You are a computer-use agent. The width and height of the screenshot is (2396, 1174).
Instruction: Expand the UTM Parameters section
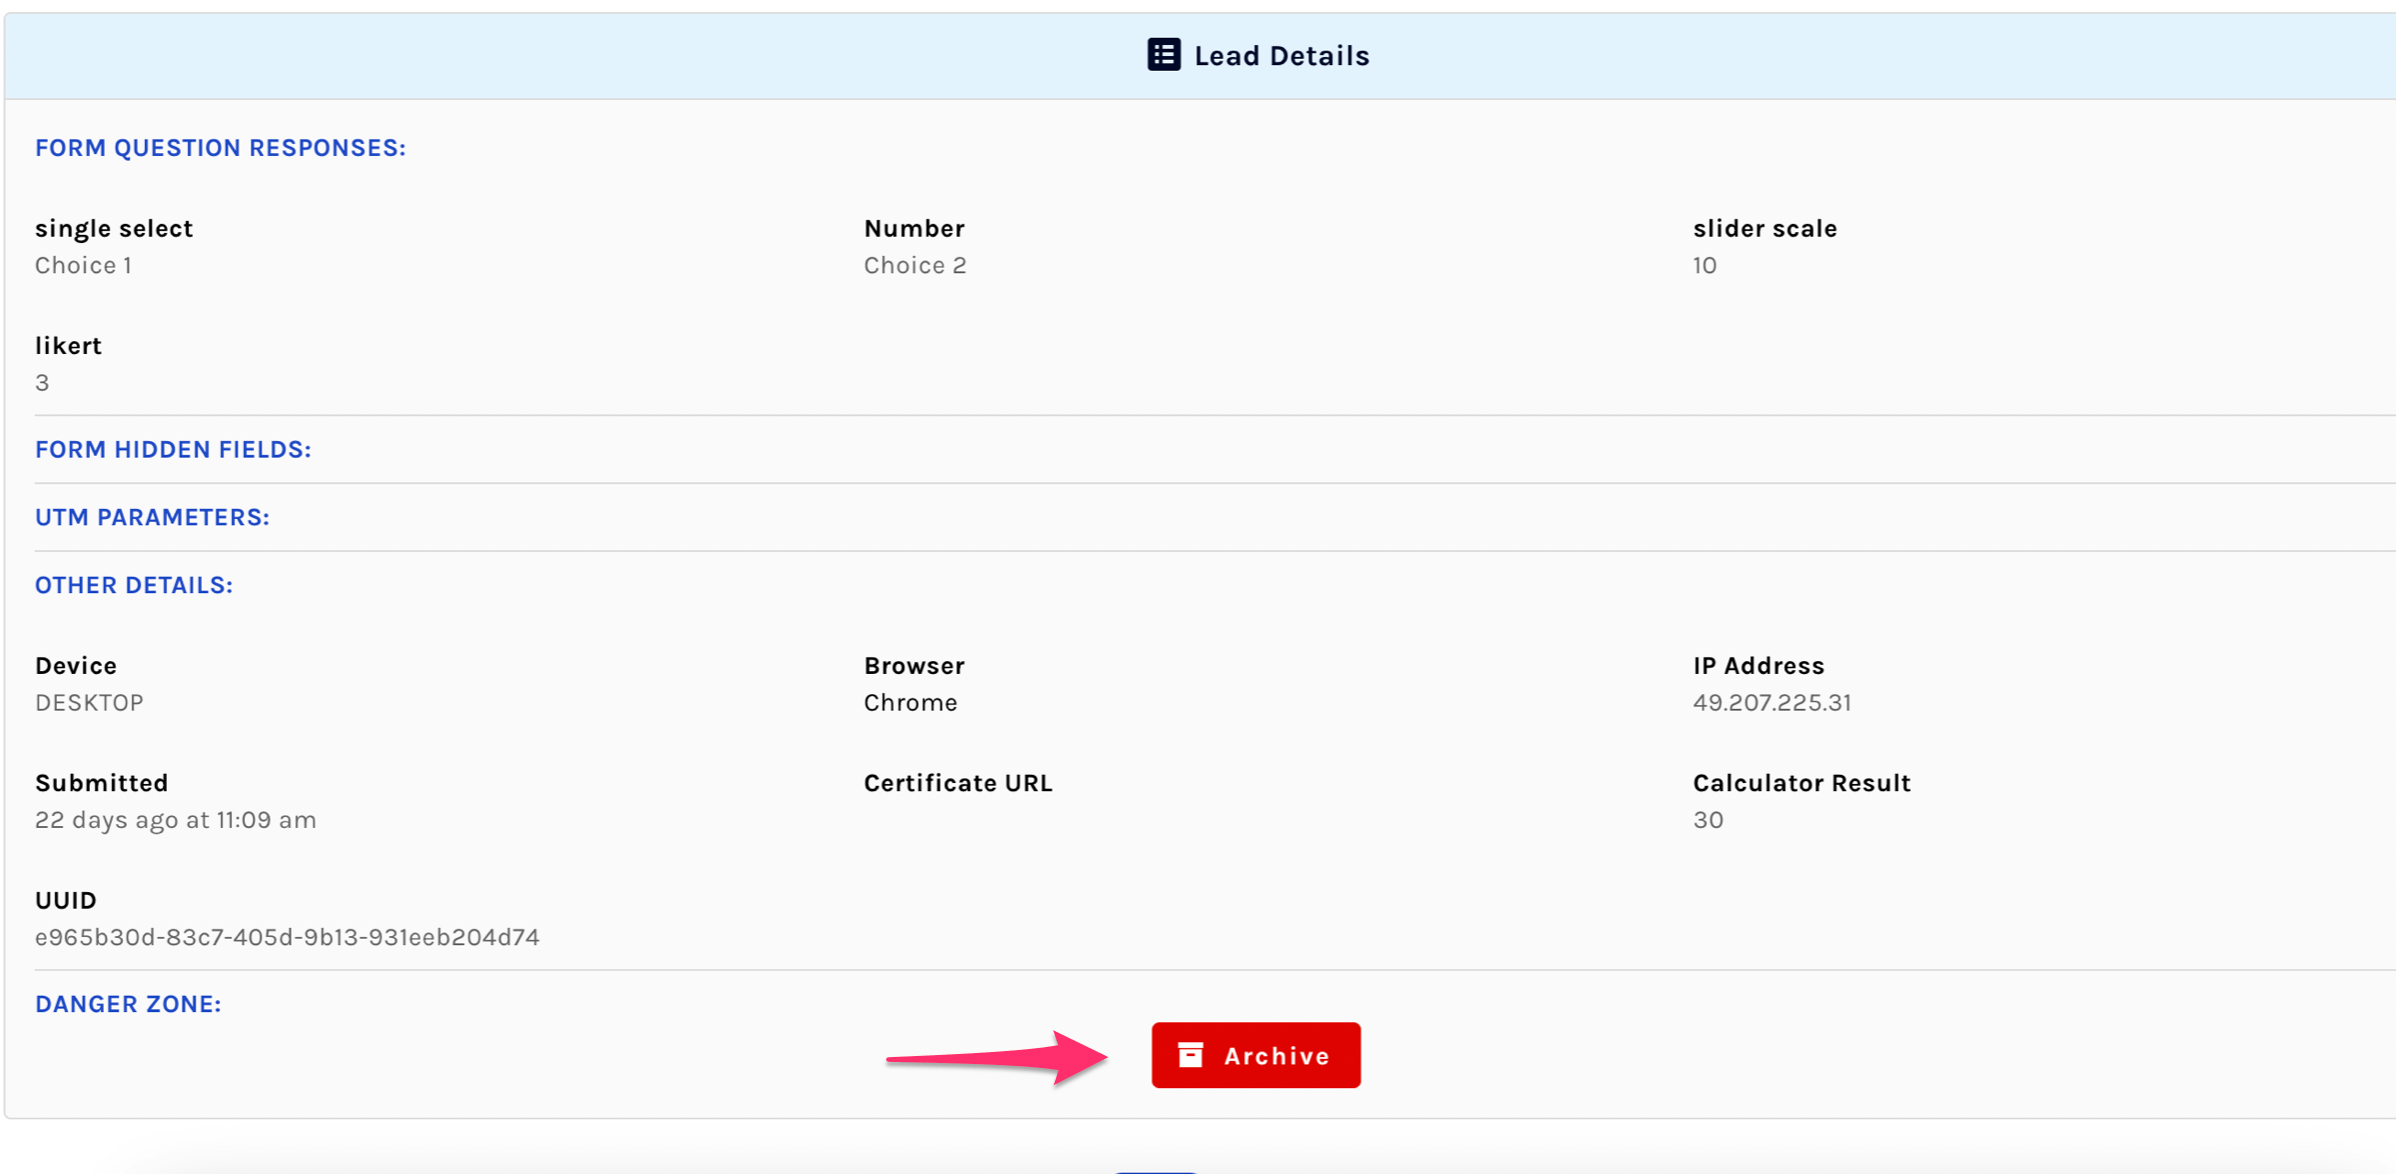152,517
